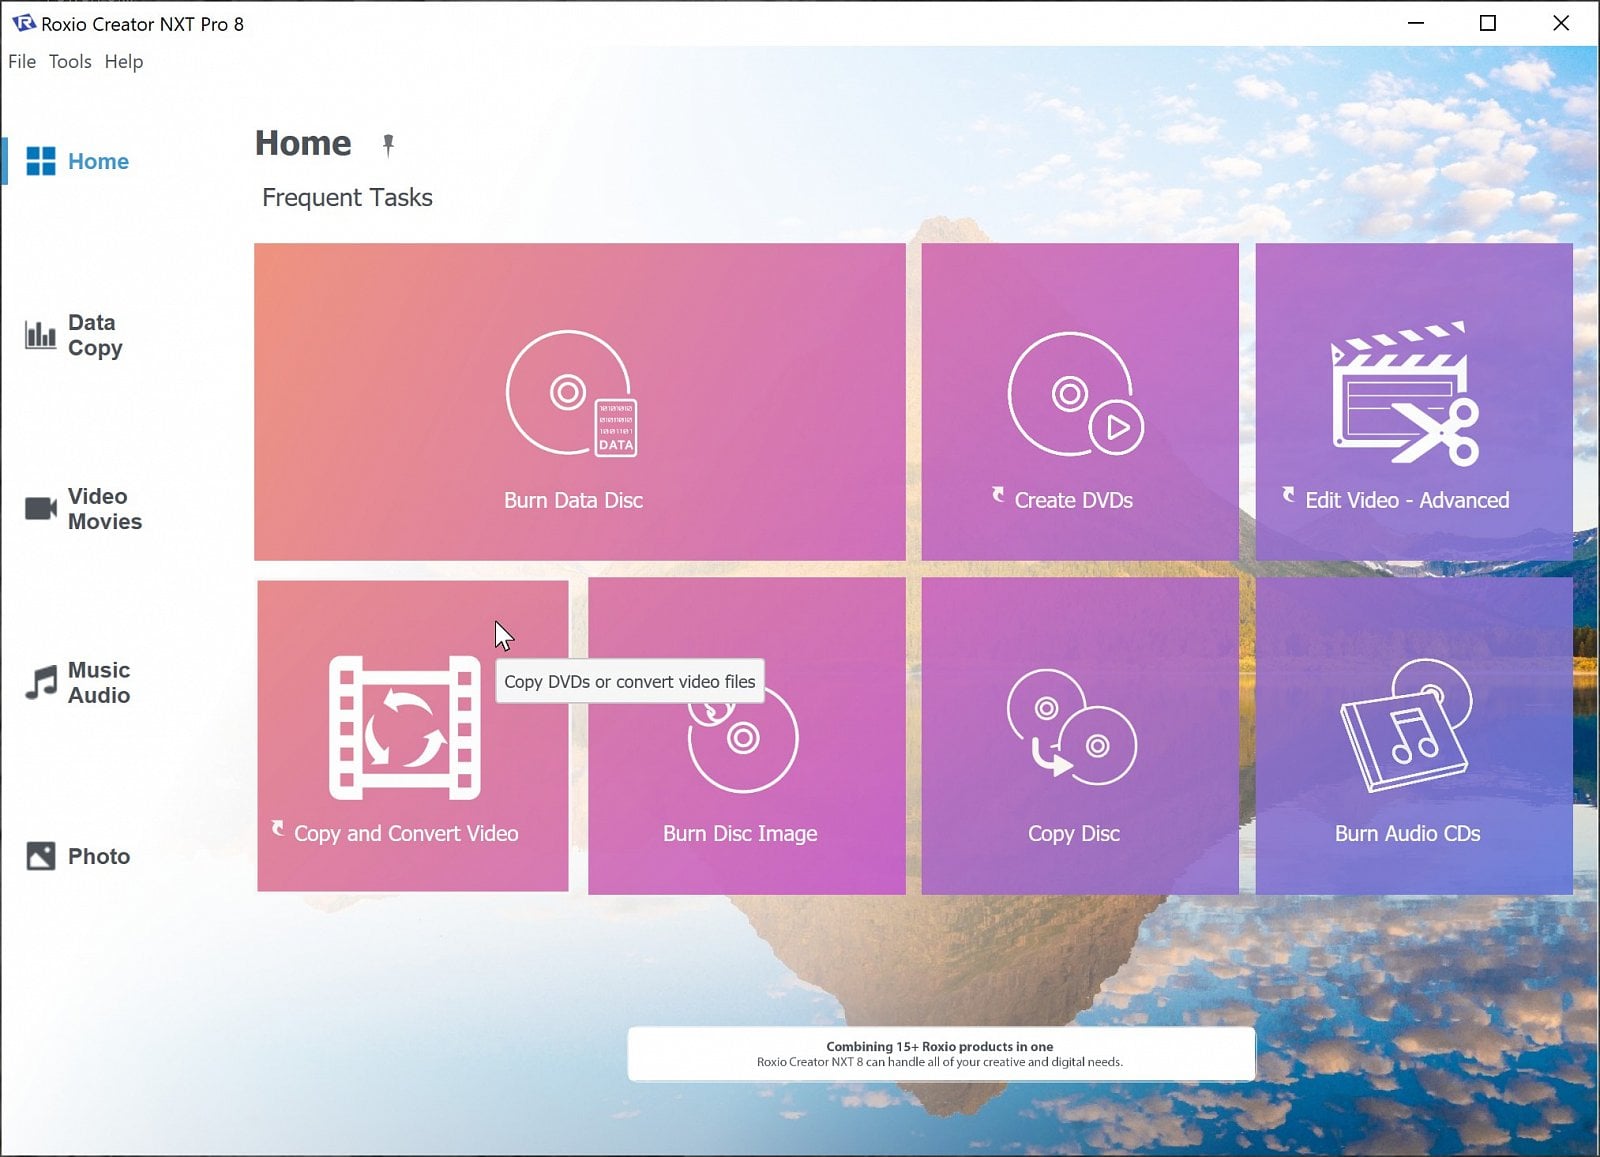Click the window title Roxio Creator NXT Pro 8
The image size is (1600, 1157).
pos(142,24)
